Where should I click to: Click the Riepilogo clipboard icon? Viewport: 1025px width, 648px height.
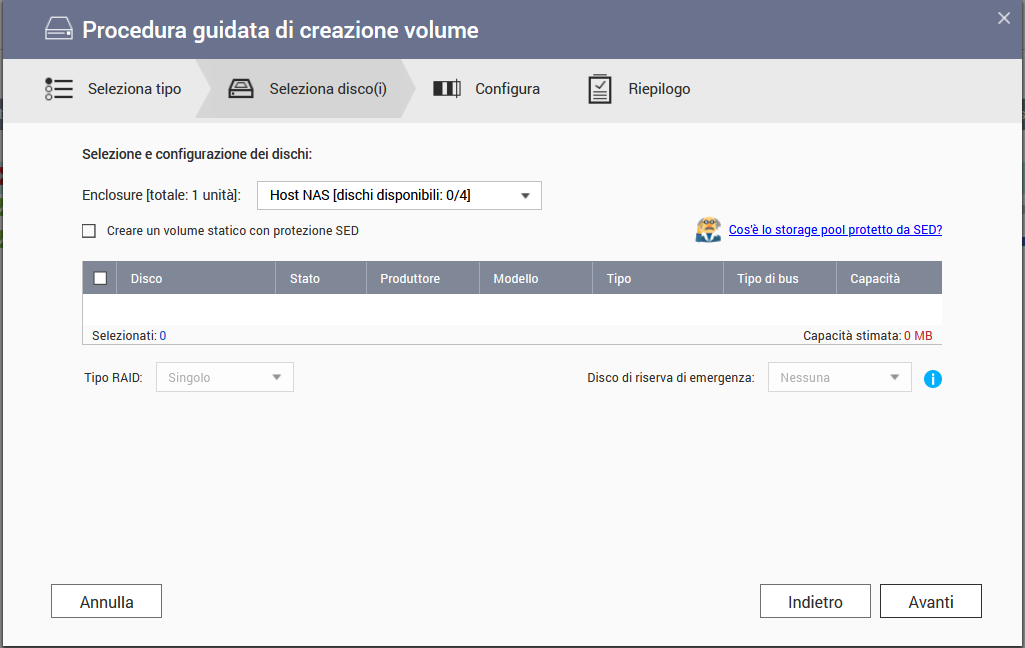pyautogui.click(x=600, y=89)
